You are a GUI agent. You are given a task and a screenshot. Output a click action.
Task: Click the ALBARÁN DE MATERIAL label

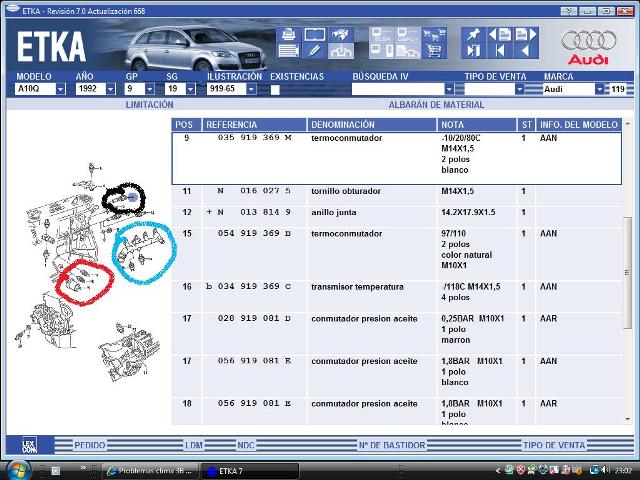pos(436,105)
